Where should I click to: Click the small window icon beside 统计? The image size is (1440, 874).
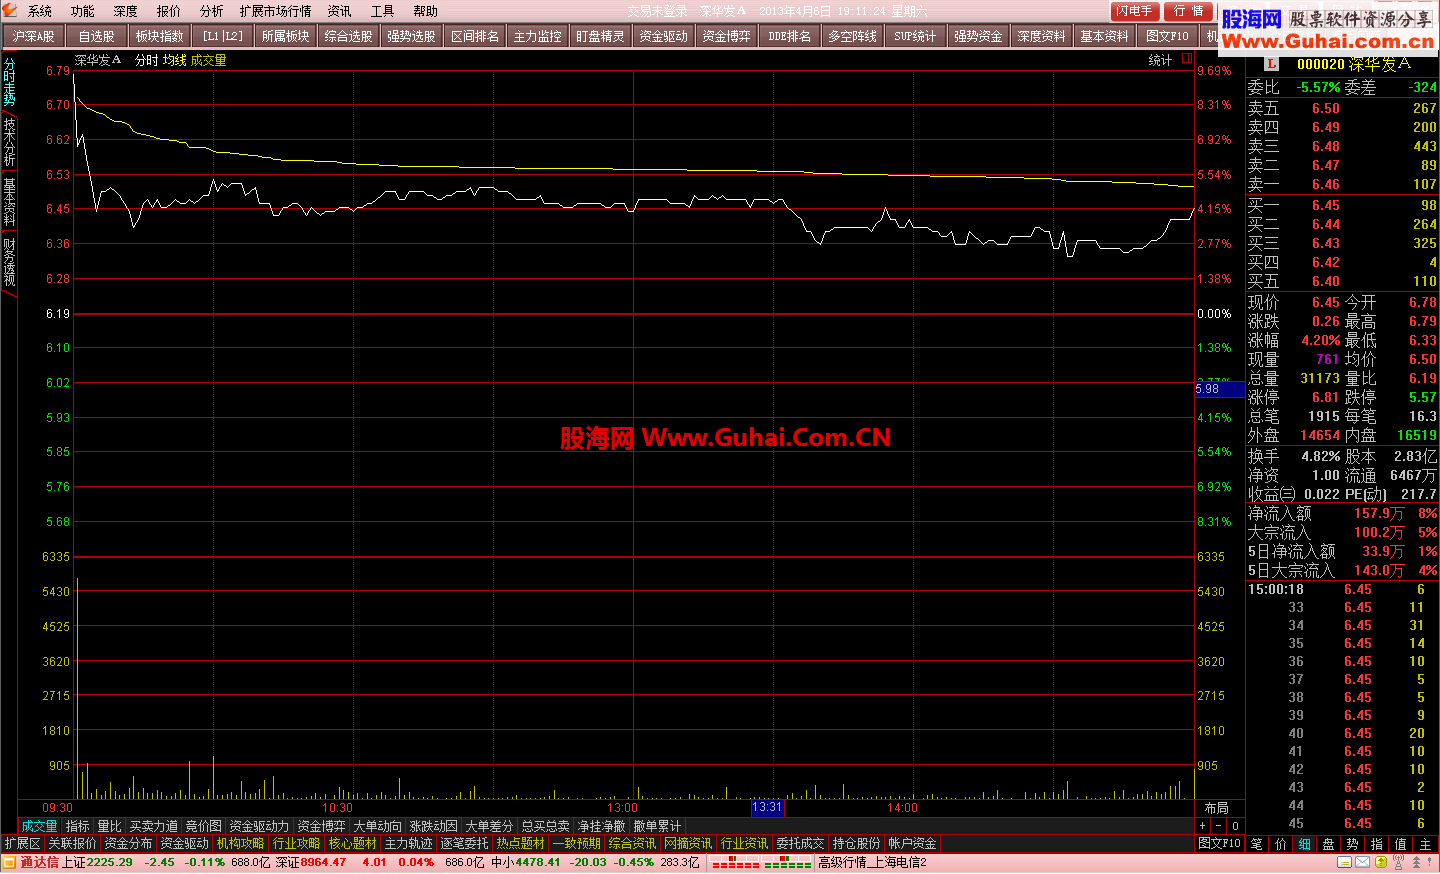coord(1186,59)
